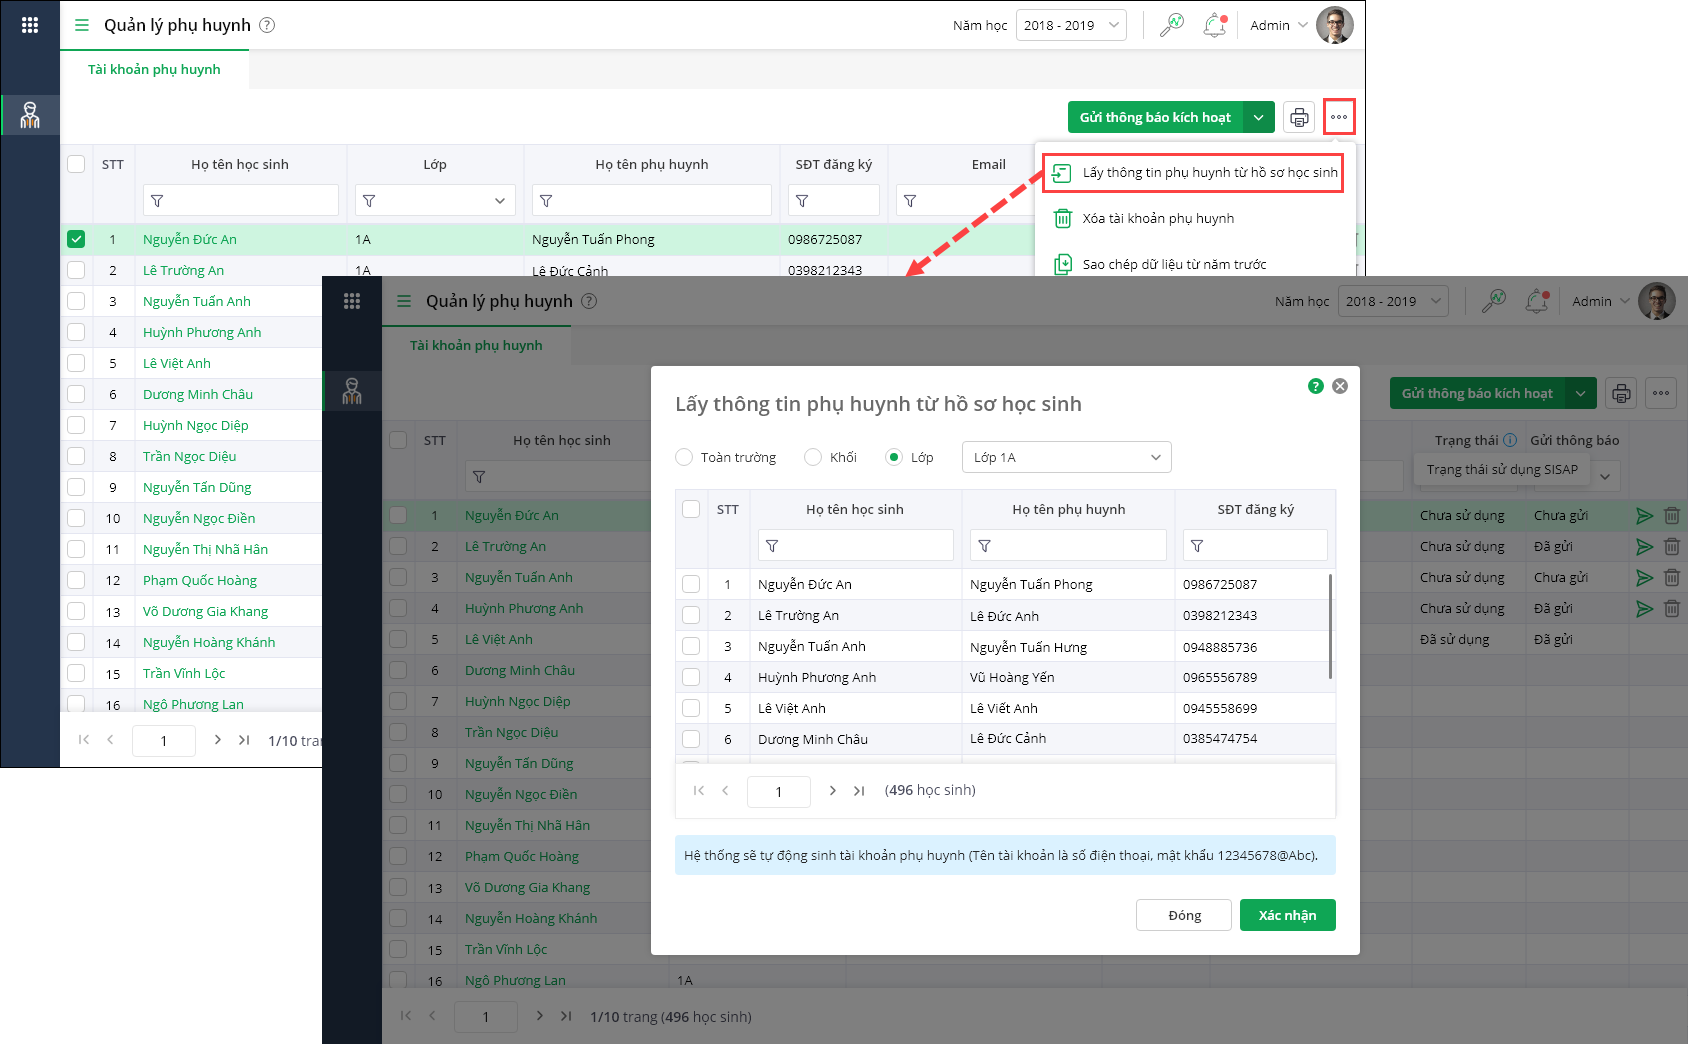Uncheck the Nguyễn Đức An row in the back window
This screenshot has width=1688, height=1044.
click(76, 239)
